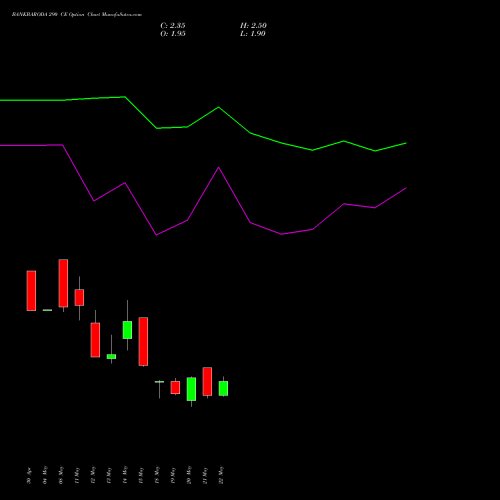The image size is (500, 500).
Task: Select the 15 May date label
Action: point(141,475)
